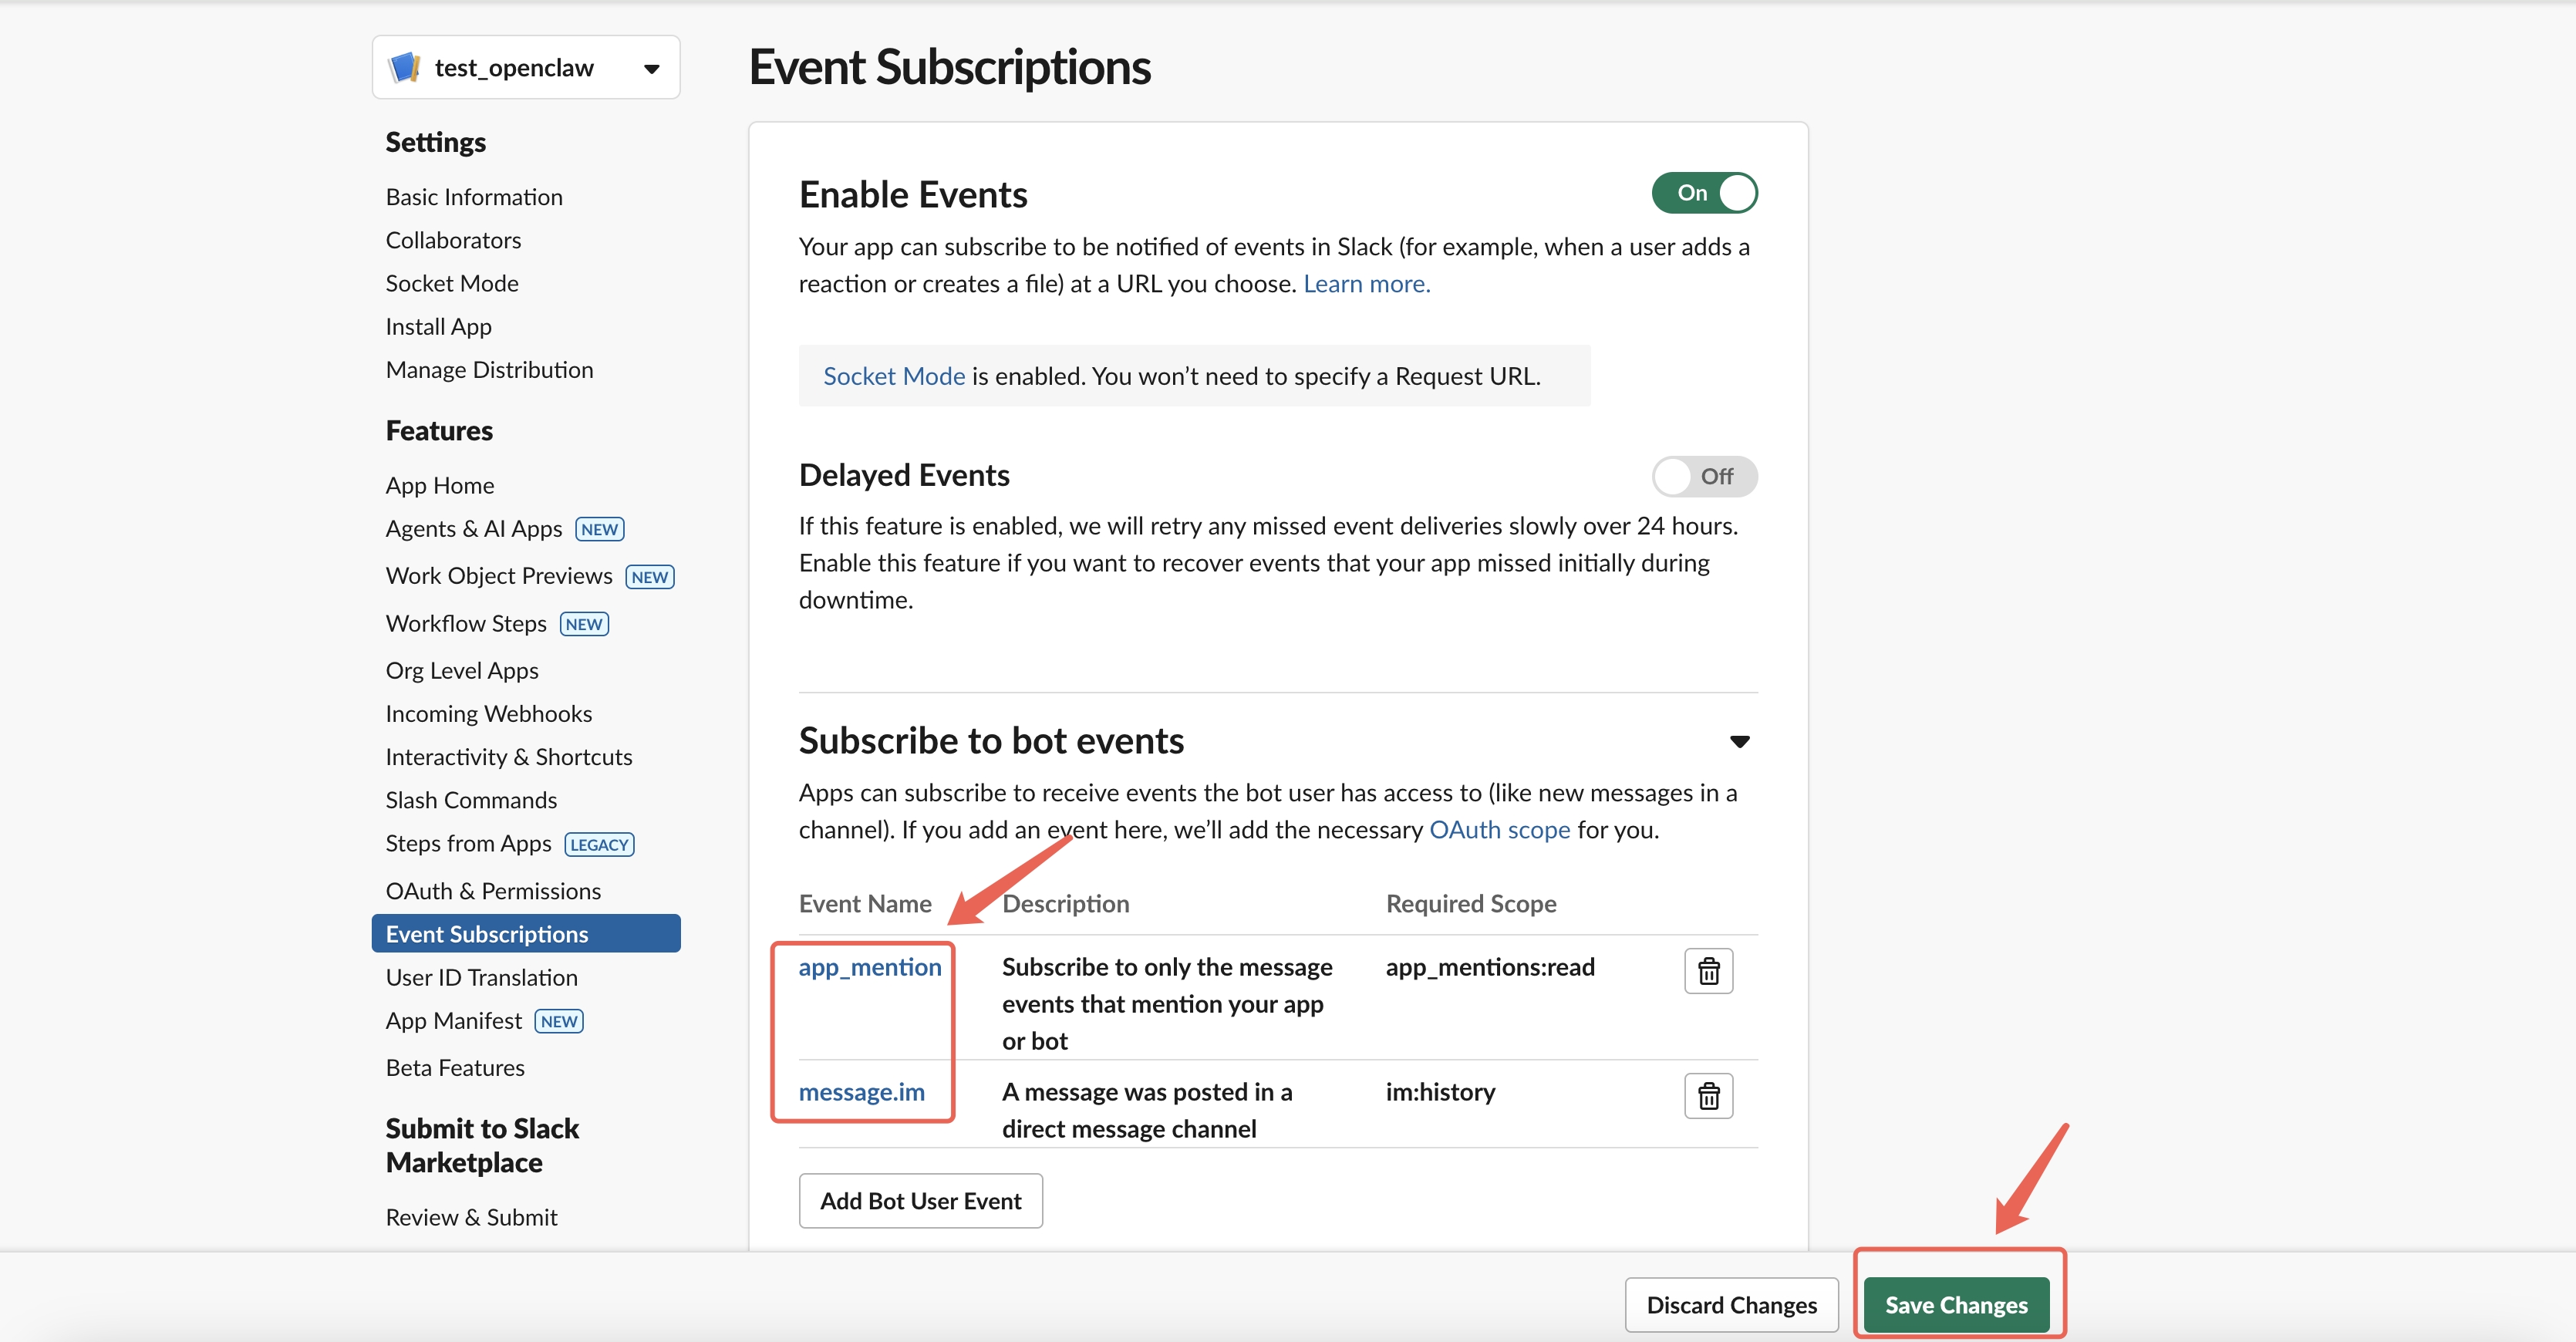Image resolution: width=2576 pixels, height=1342 pixels.
Task: Navigate to OAuth & Permissions in sidebar
Action: [492, 890]
